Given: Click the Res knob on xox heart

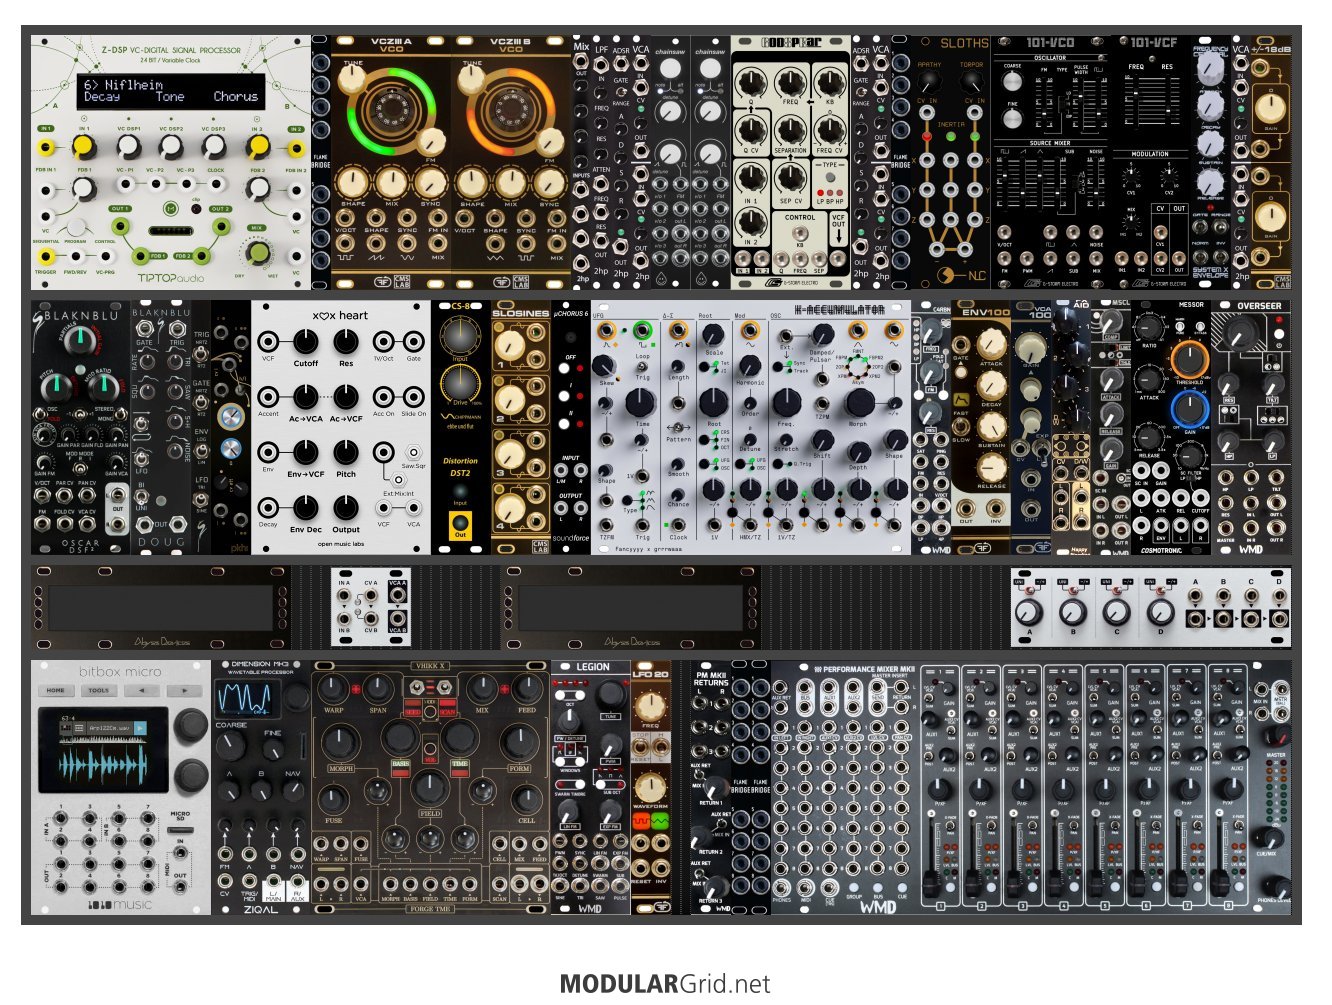Looking at the screenshot, I should coord(346,343).
